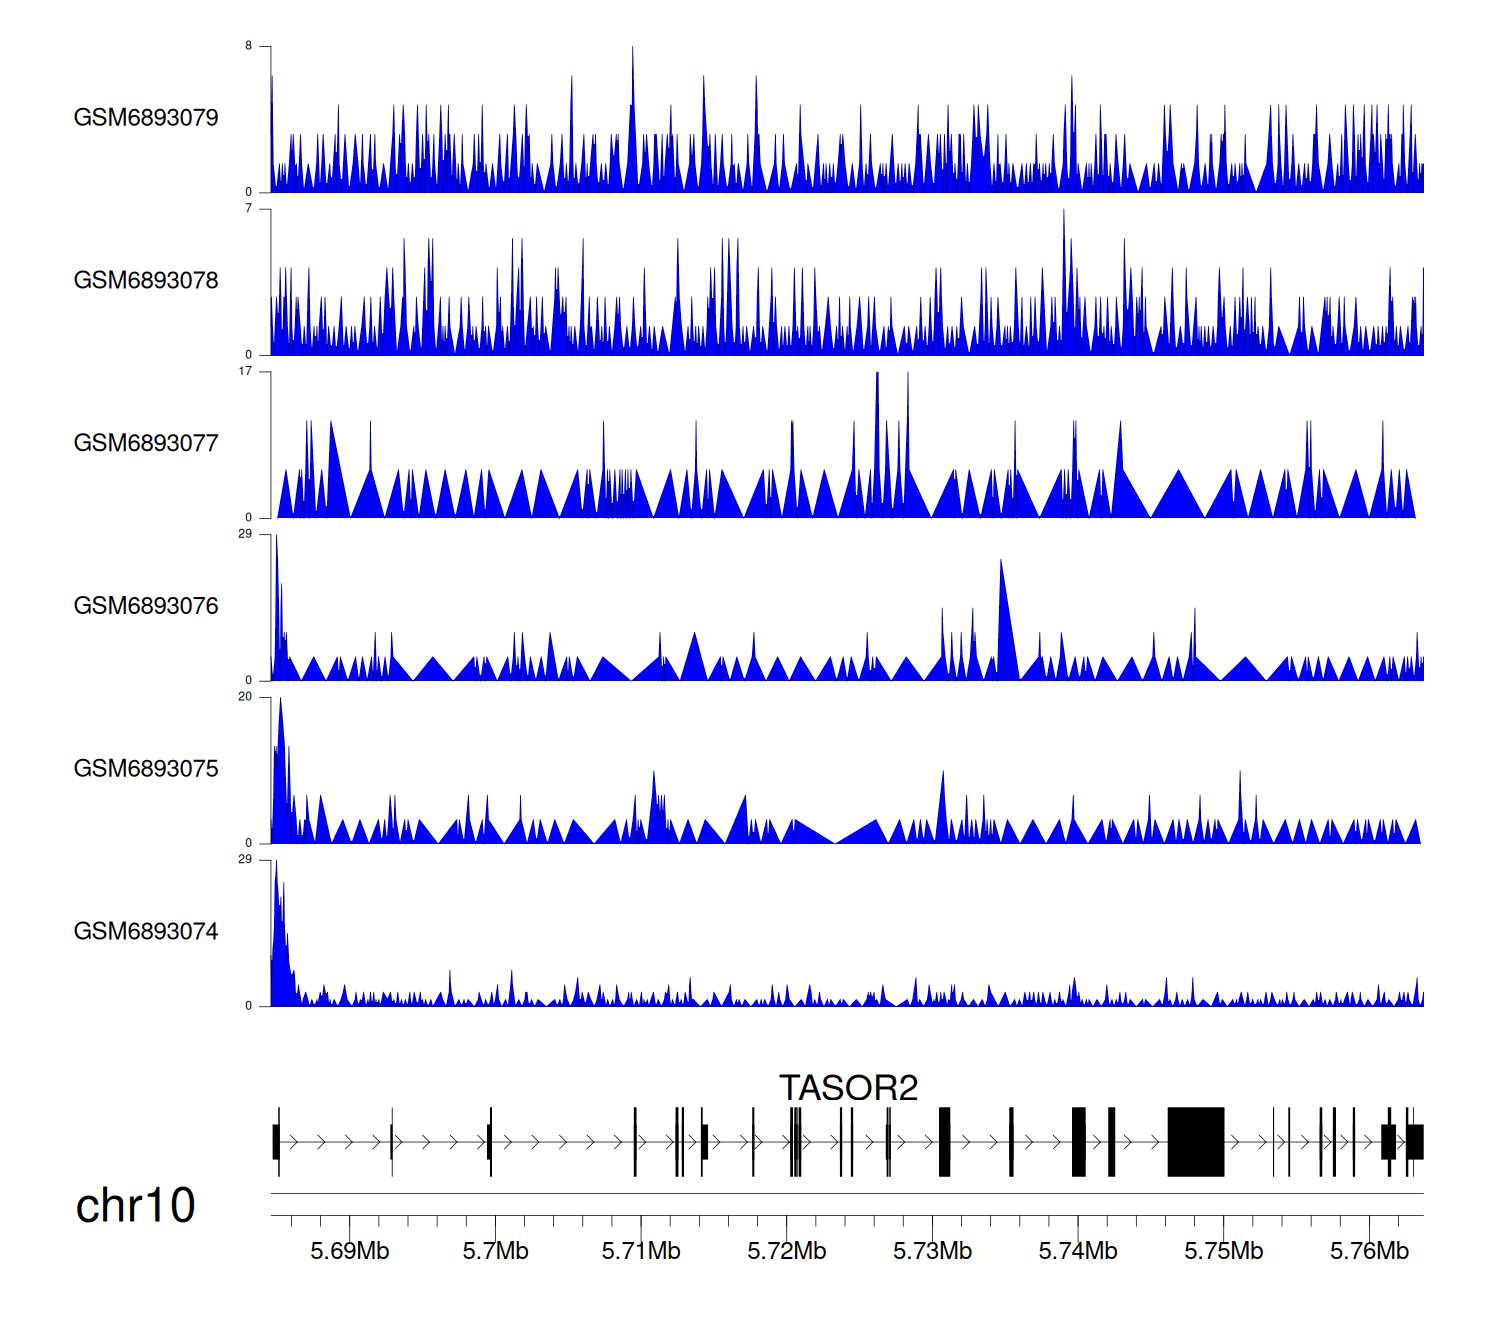
Task: Select the 5.72Mb coordinate label
Action: click(786, 1251)
